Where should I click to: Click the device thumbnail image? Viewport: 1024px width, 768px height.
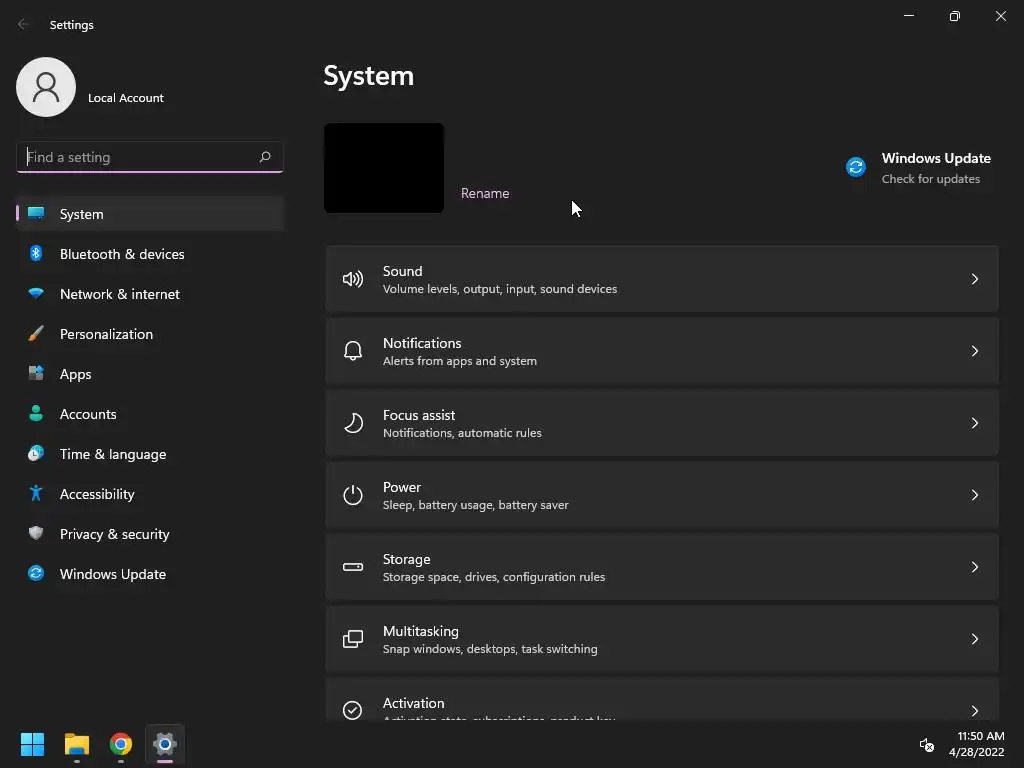[x=384, y=168]
